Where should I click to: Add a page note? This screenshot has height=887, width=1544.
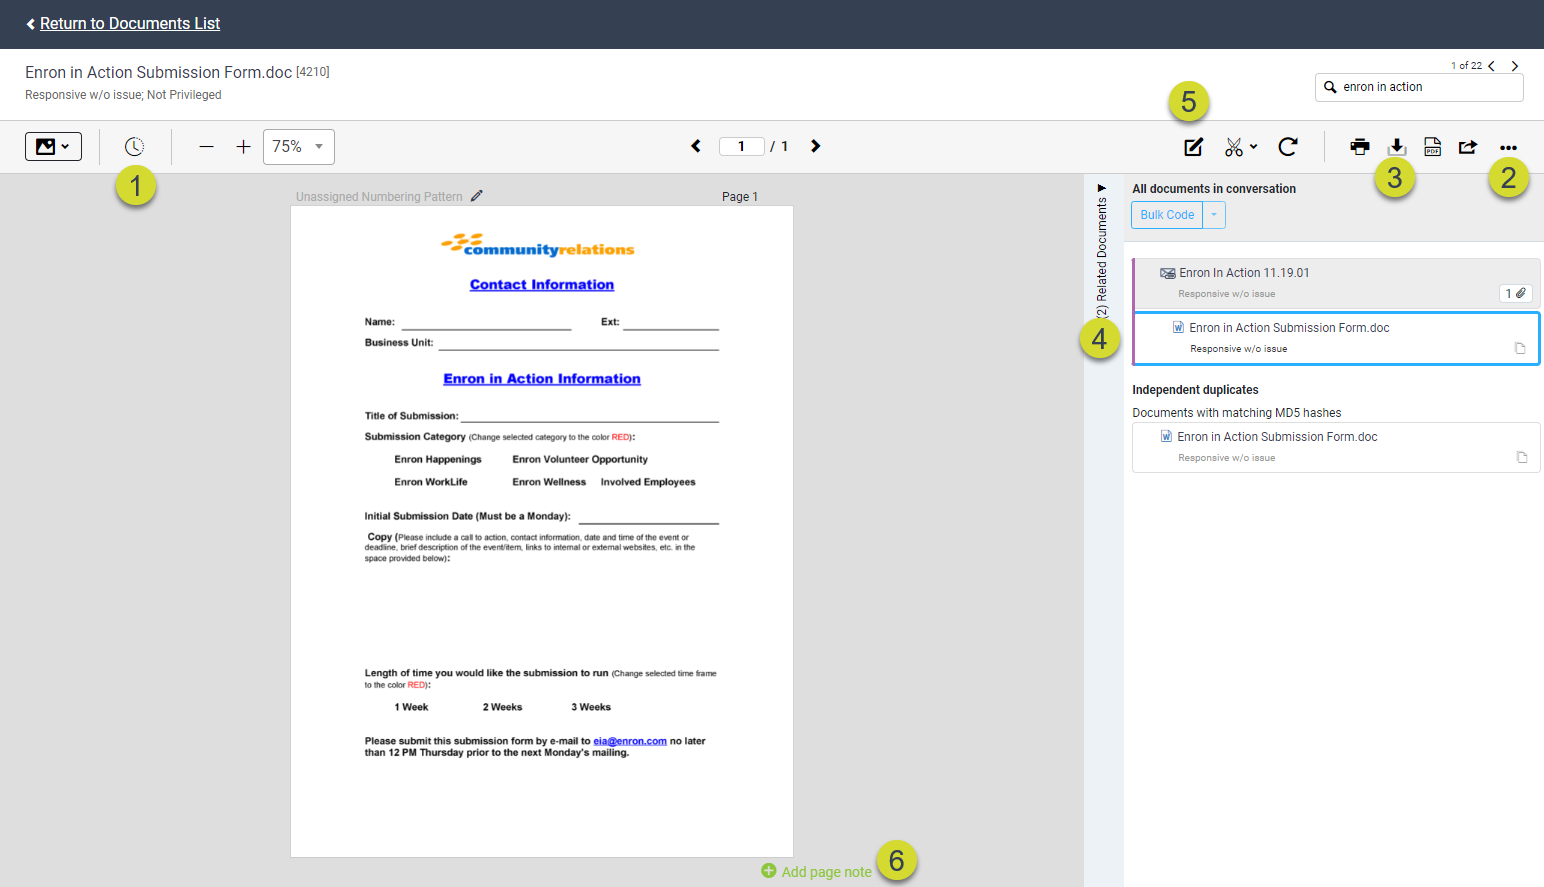tap(816, 871)
